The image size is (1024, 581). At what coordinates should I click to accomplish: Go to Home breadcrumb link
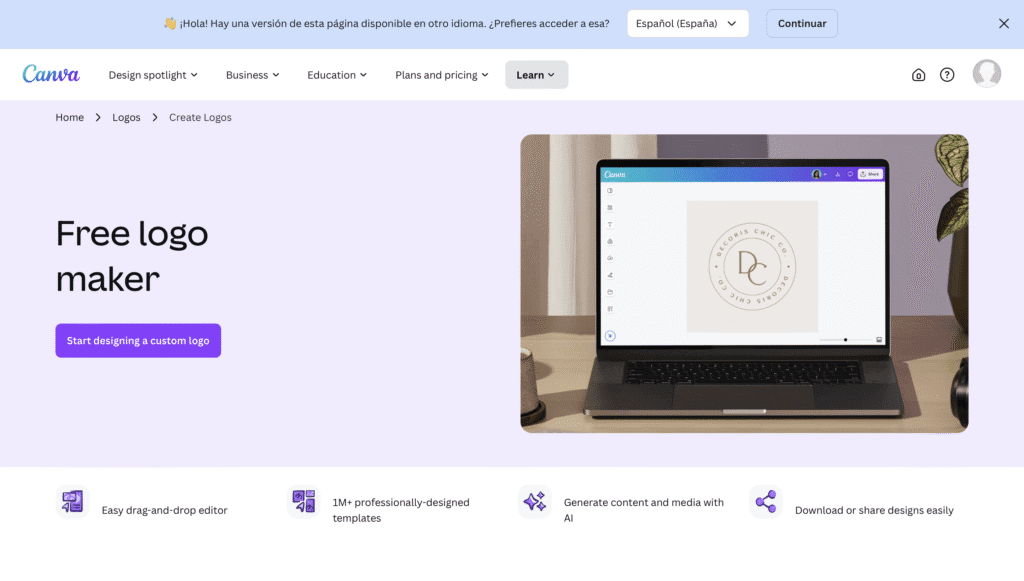click(70, 117)
